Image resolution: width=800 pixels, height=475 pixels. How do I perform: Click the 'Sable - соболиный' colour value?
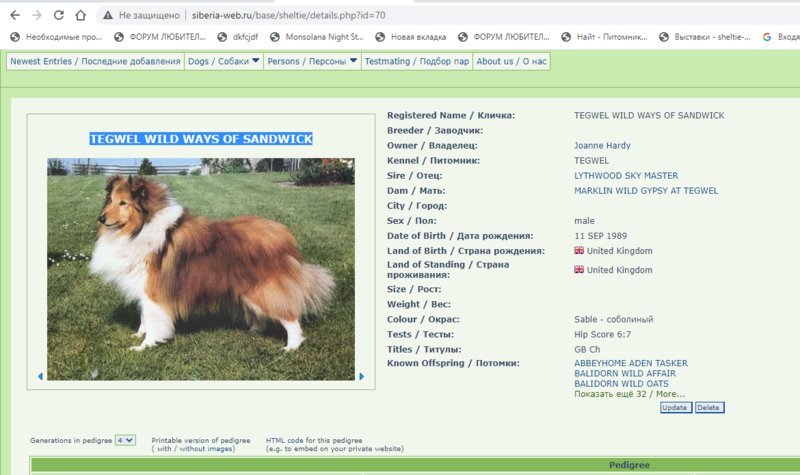point(613,319)
